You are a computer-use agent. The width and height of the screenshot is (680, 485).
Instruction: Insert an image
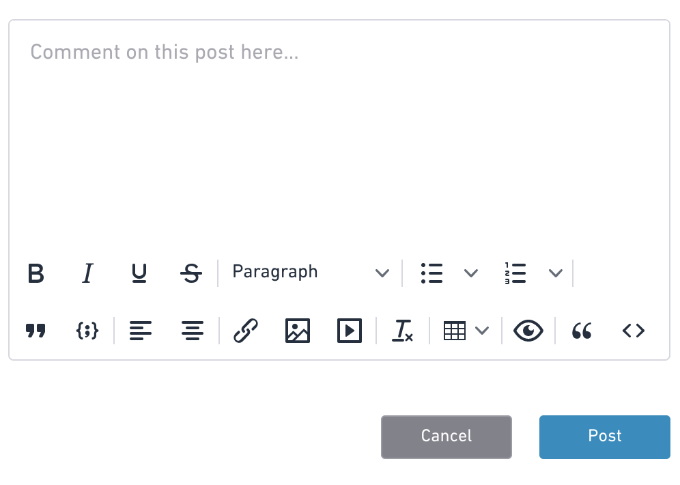[x=298, y=331]
